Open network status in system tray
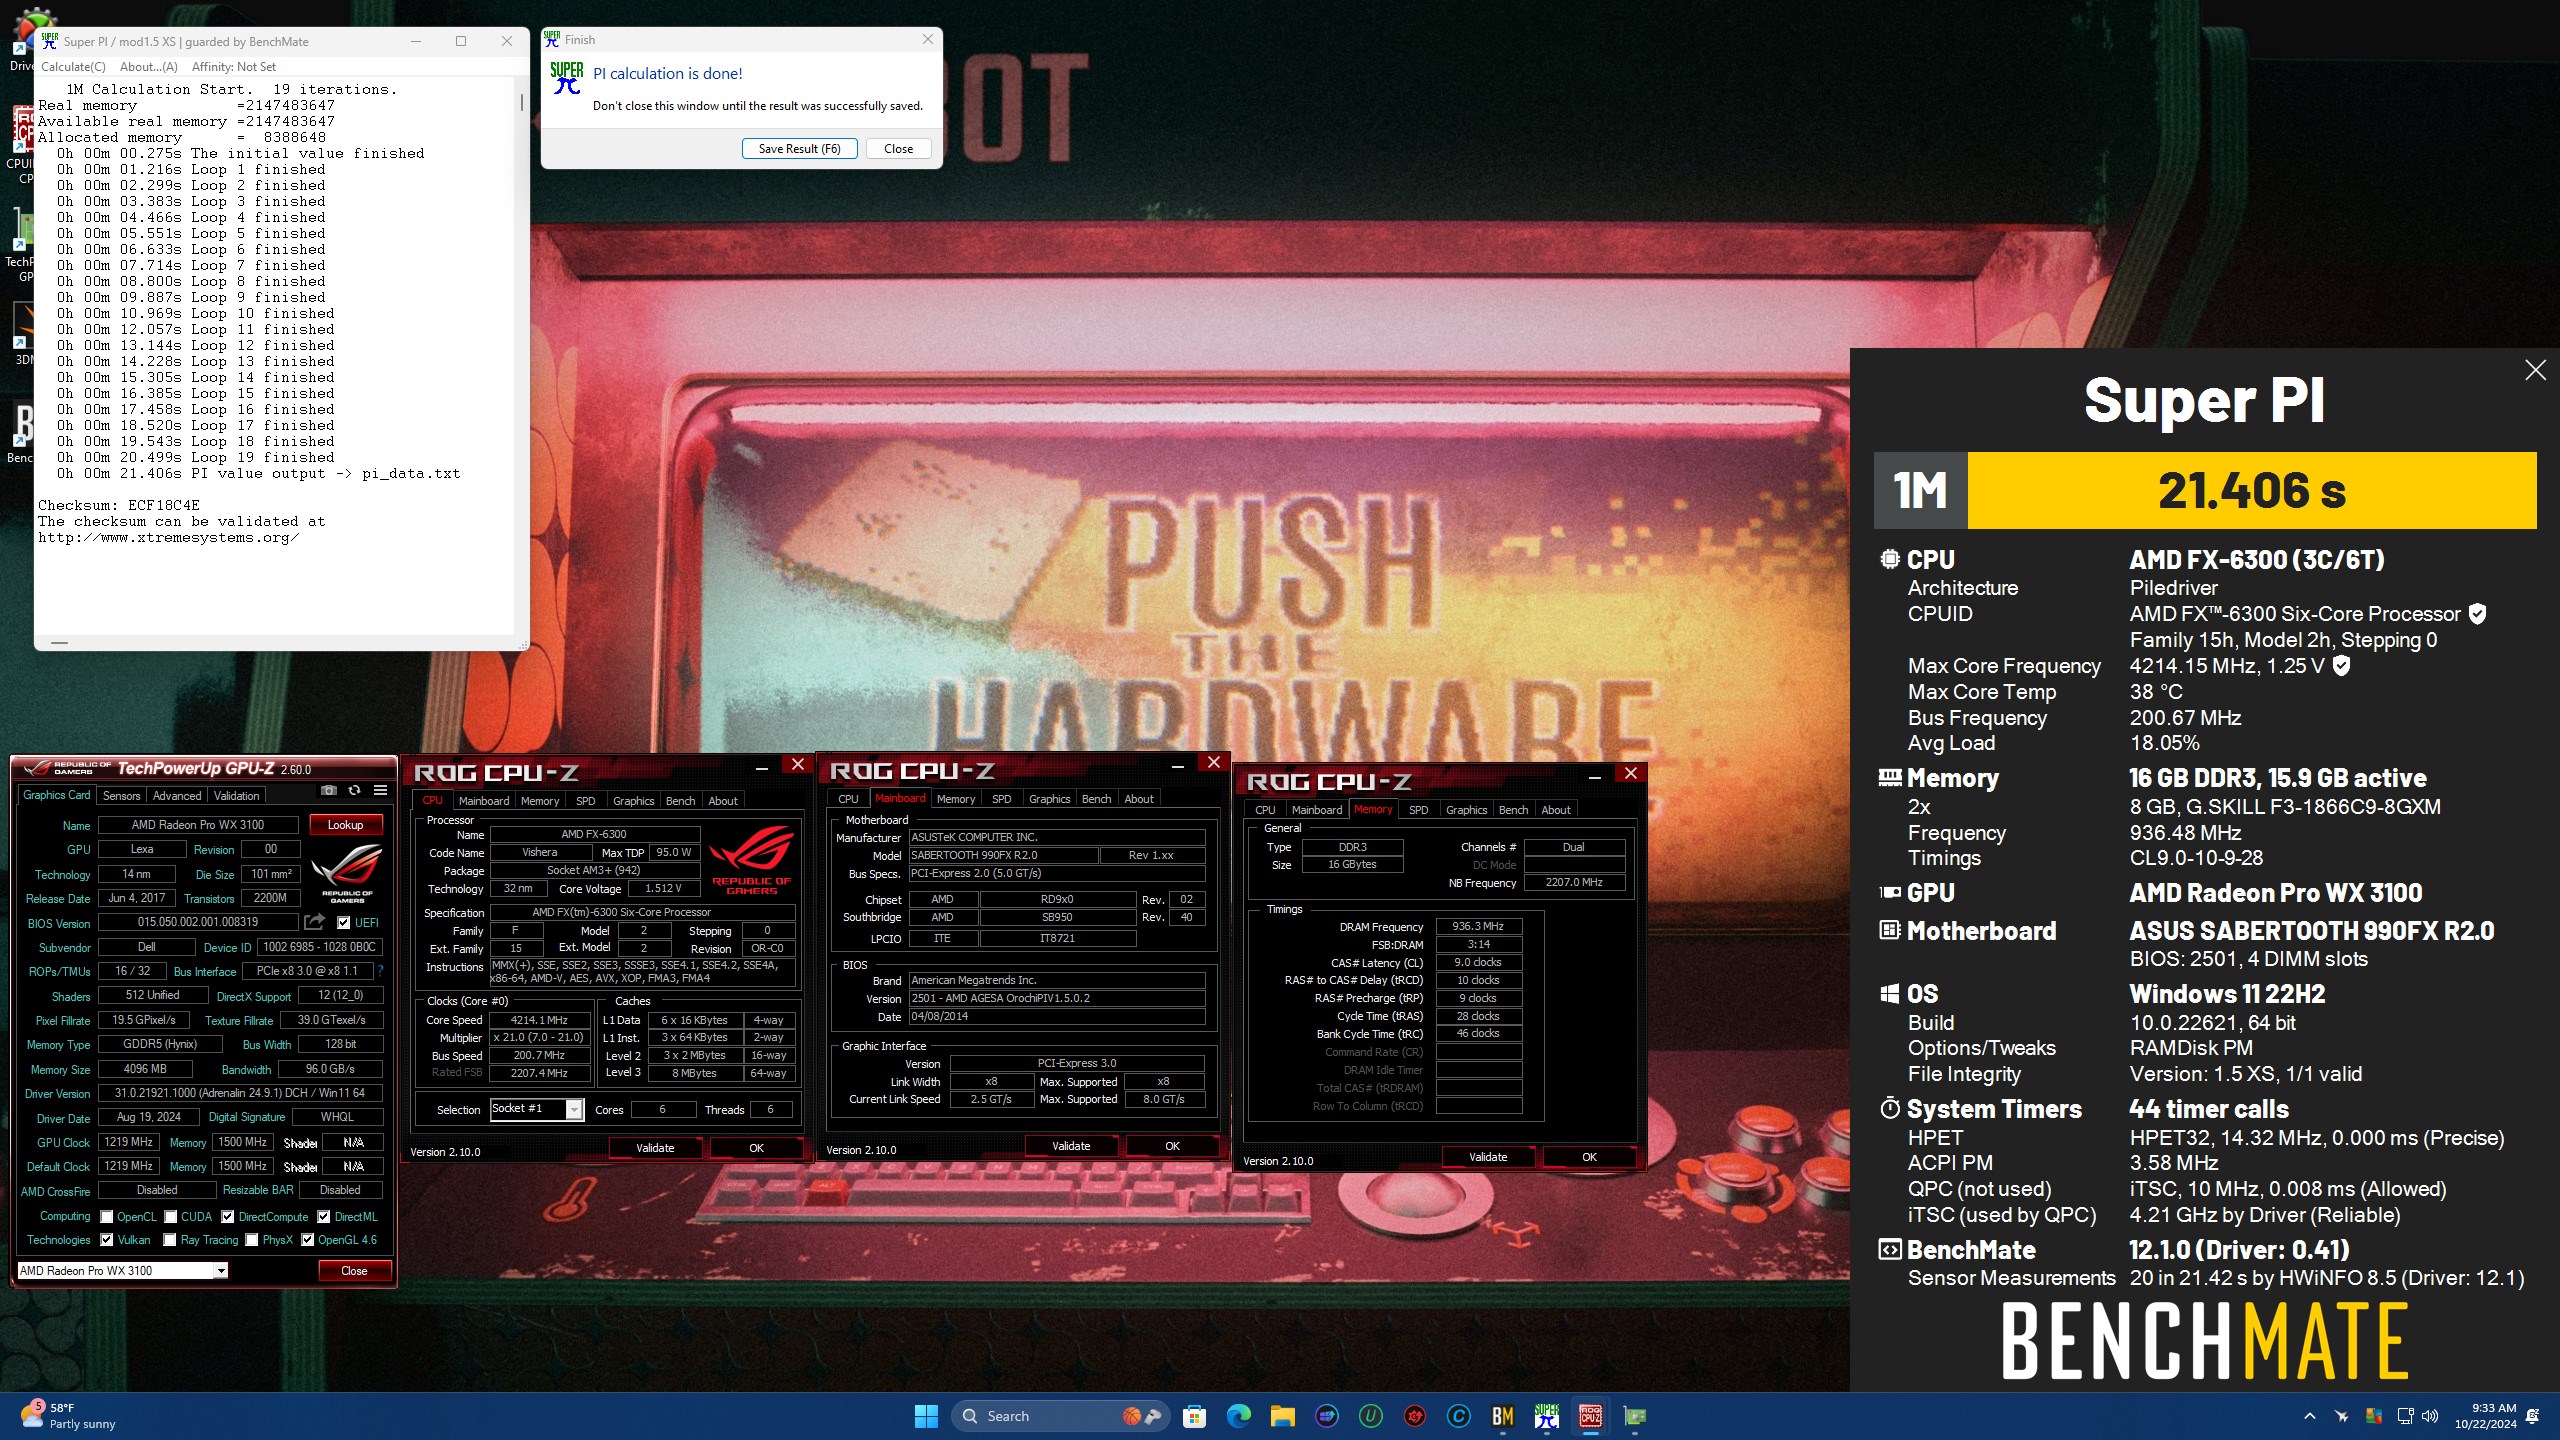Image resolution: width=2560 pixels, height=1440 pixels. coord(2405,1416)
